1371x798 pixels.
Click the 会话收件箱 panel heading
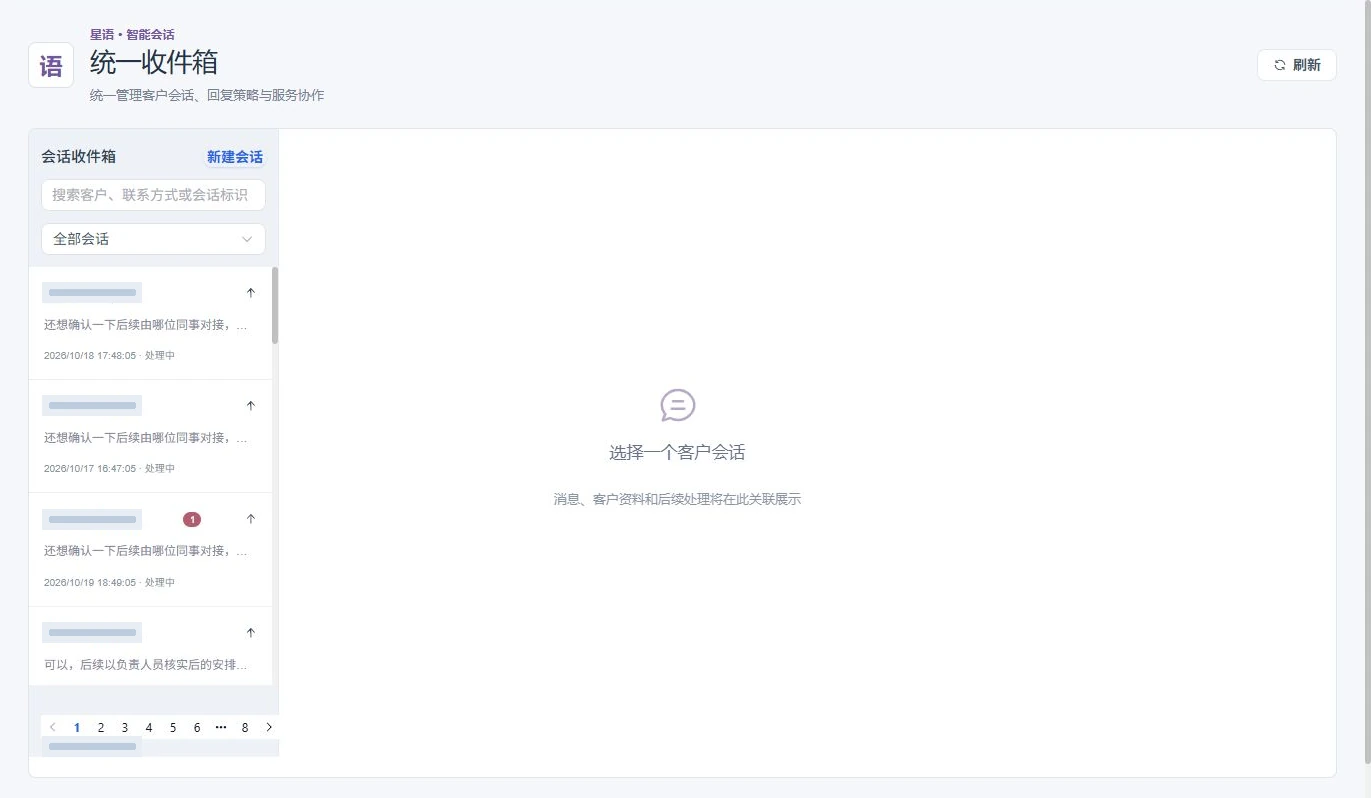click(78, 157)
